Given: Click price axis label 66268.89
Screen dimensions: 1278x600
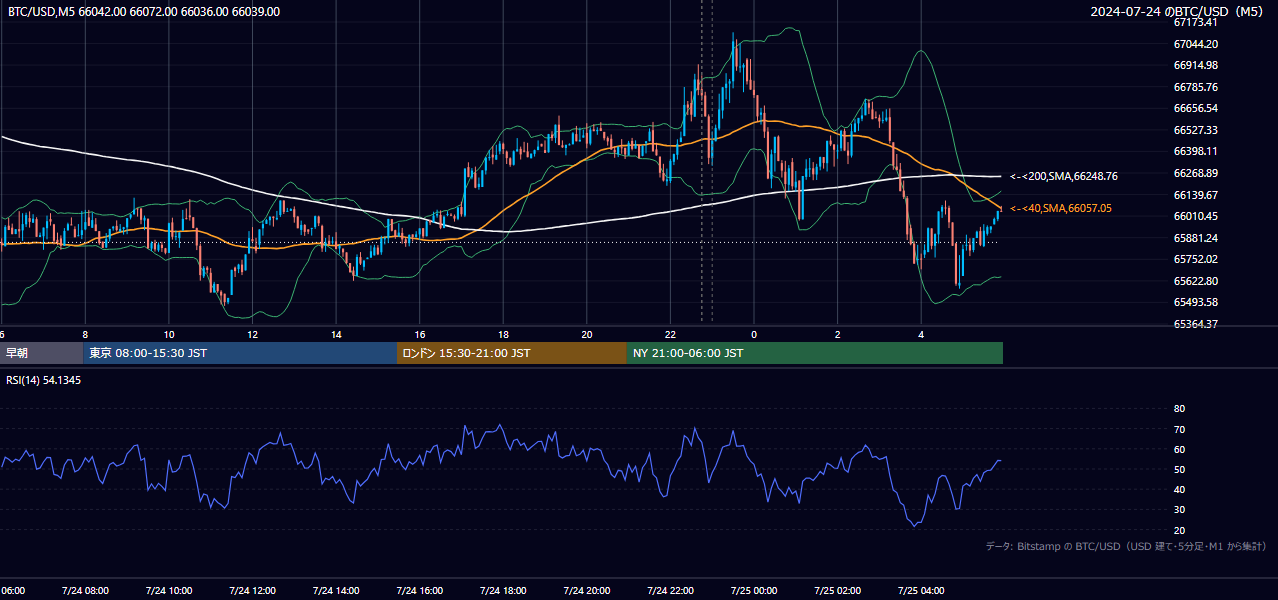Looking at the screenshot, I should pyautogui.click(x=1195, y=173).
